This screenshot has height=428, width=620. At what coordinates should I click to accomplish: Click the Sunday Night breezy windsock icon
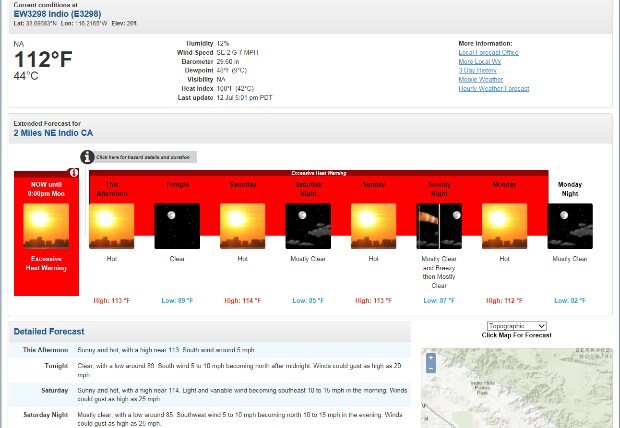point(439,226)
